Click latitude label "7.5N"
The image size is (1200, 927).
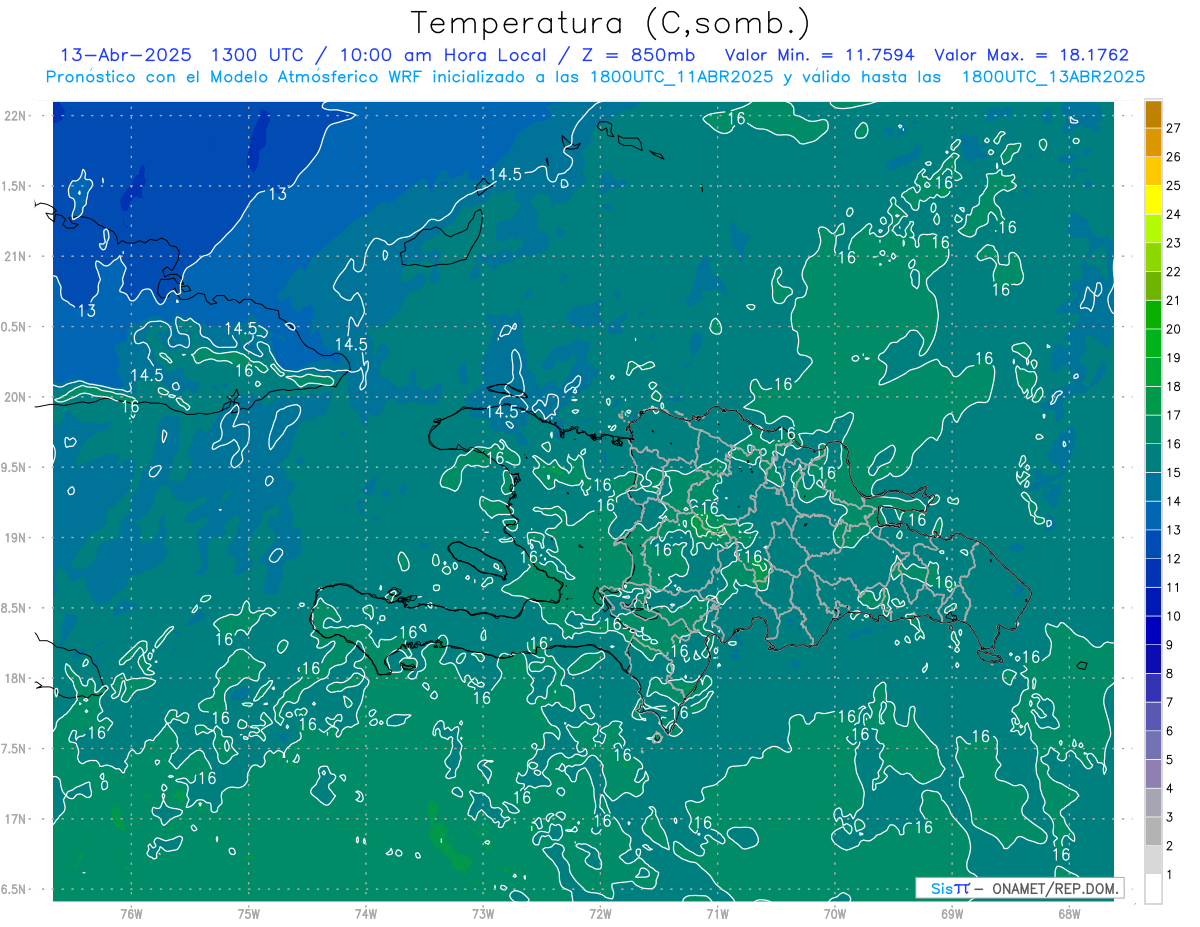(x=13, y=749)
